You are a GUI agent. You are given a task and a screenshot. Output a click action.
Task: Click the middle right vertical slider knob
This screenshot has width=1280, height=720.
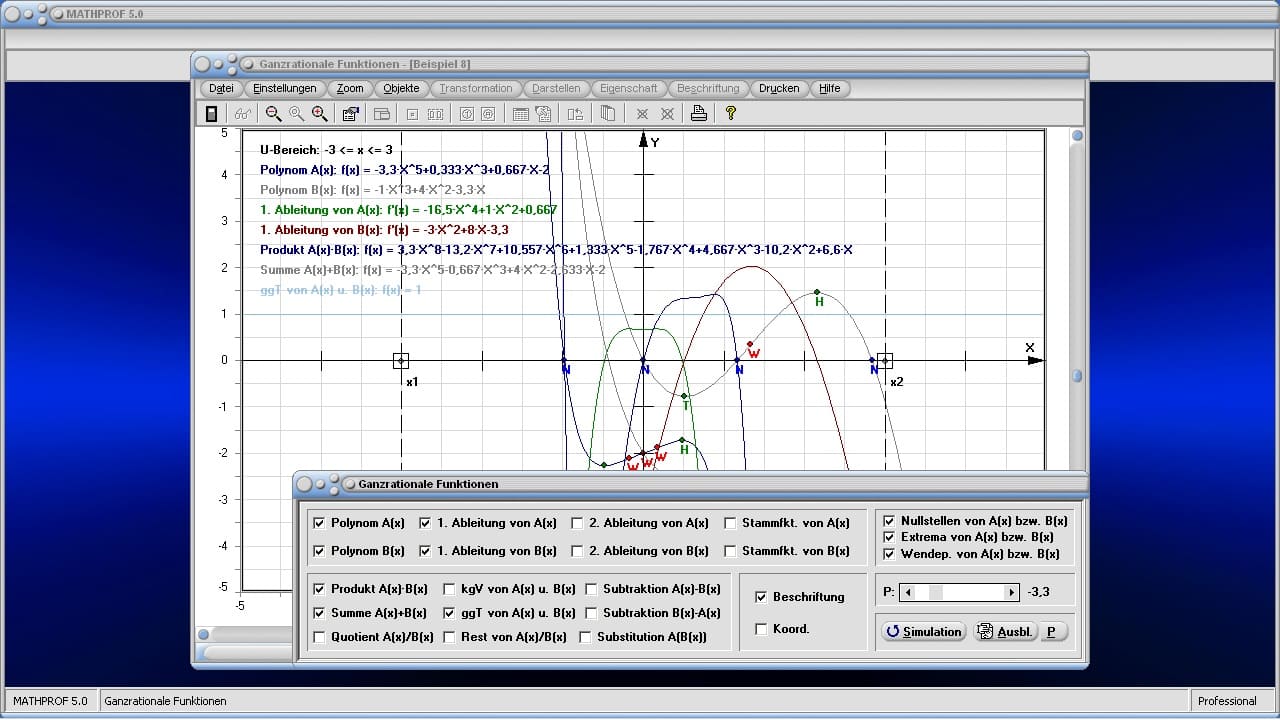pyautogui.click(x=1077, y=376)
